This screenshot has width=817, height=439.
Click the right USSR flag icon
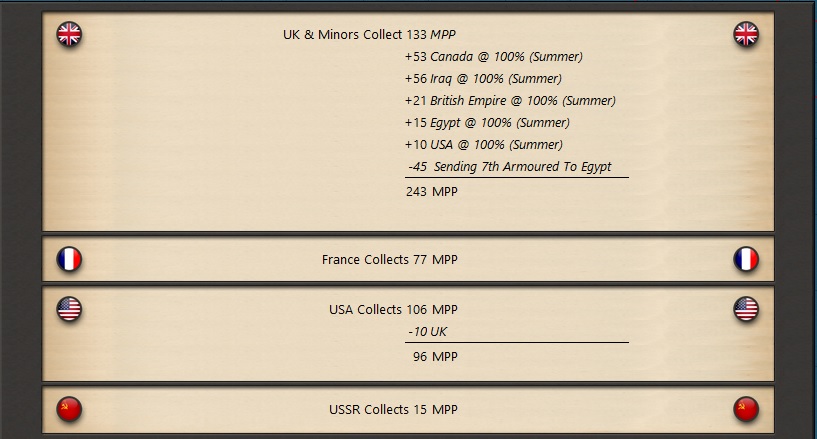click(746, 409)
